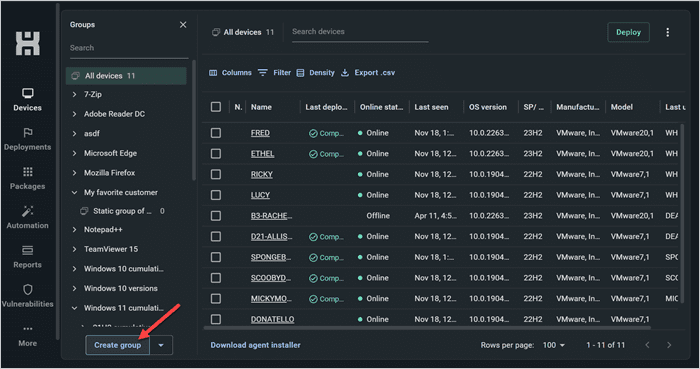Click SCOOBYD deployment completed icon

313,278
